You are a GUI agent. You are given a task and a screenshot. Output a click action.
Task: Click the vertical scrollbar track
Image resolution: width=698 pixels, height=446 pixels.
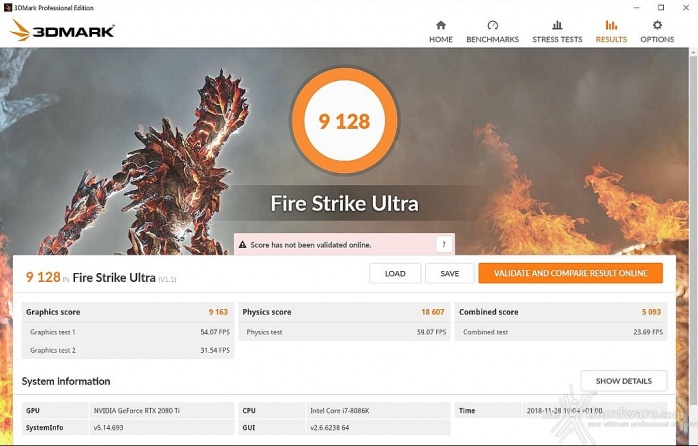(694, 249)
